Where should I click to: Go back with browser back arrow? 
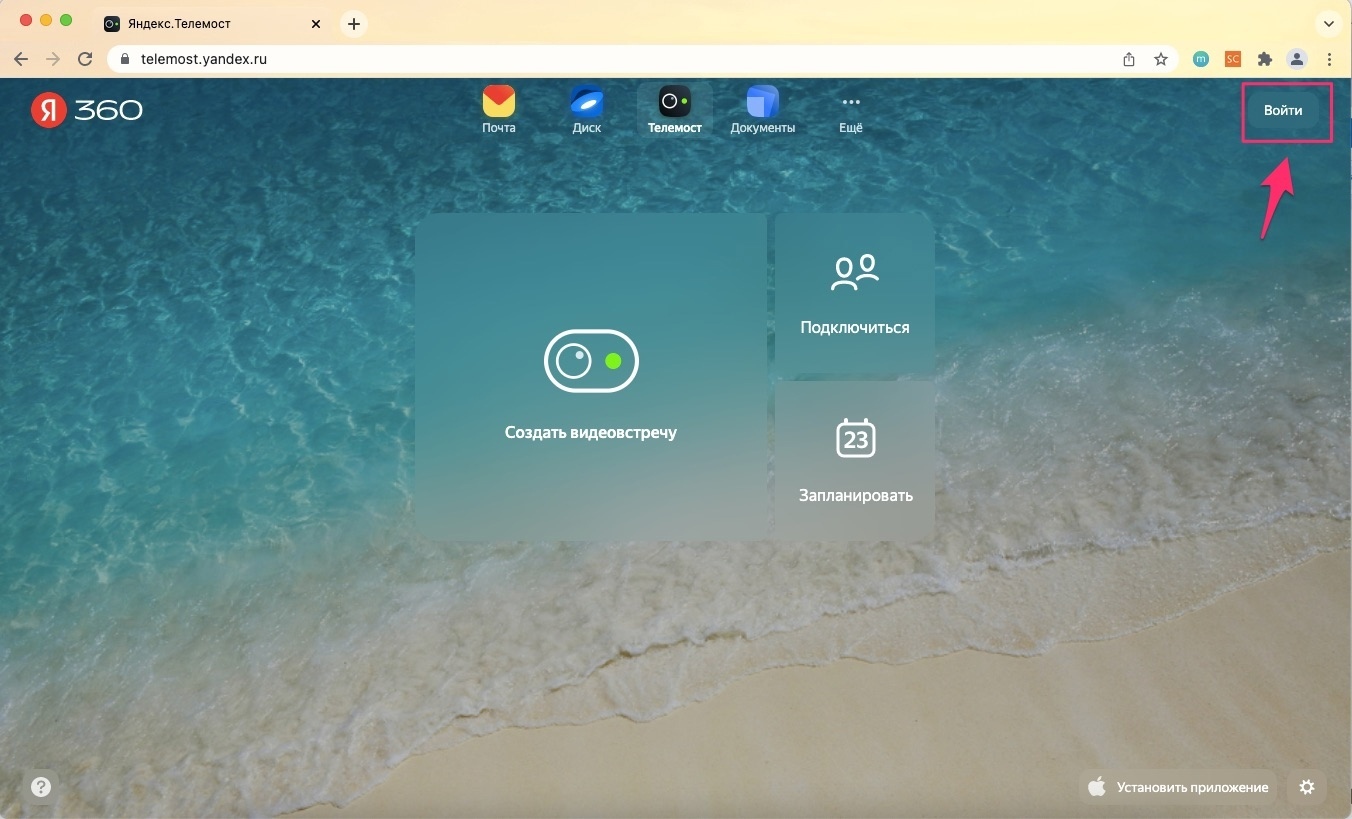pos(21,59)
